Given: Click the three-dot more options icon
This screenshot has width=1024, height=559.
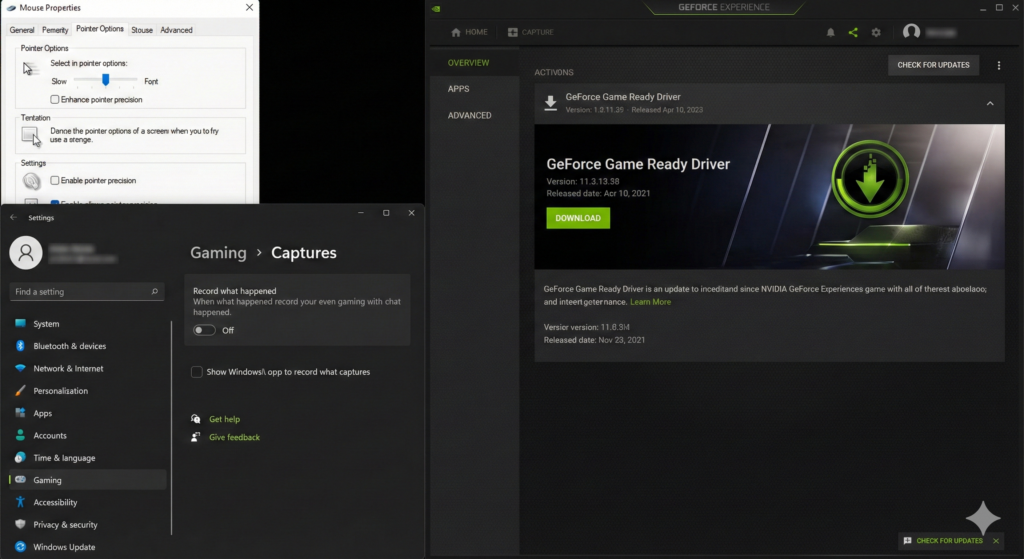Looking at the screenshot, I should click(998, 65).
